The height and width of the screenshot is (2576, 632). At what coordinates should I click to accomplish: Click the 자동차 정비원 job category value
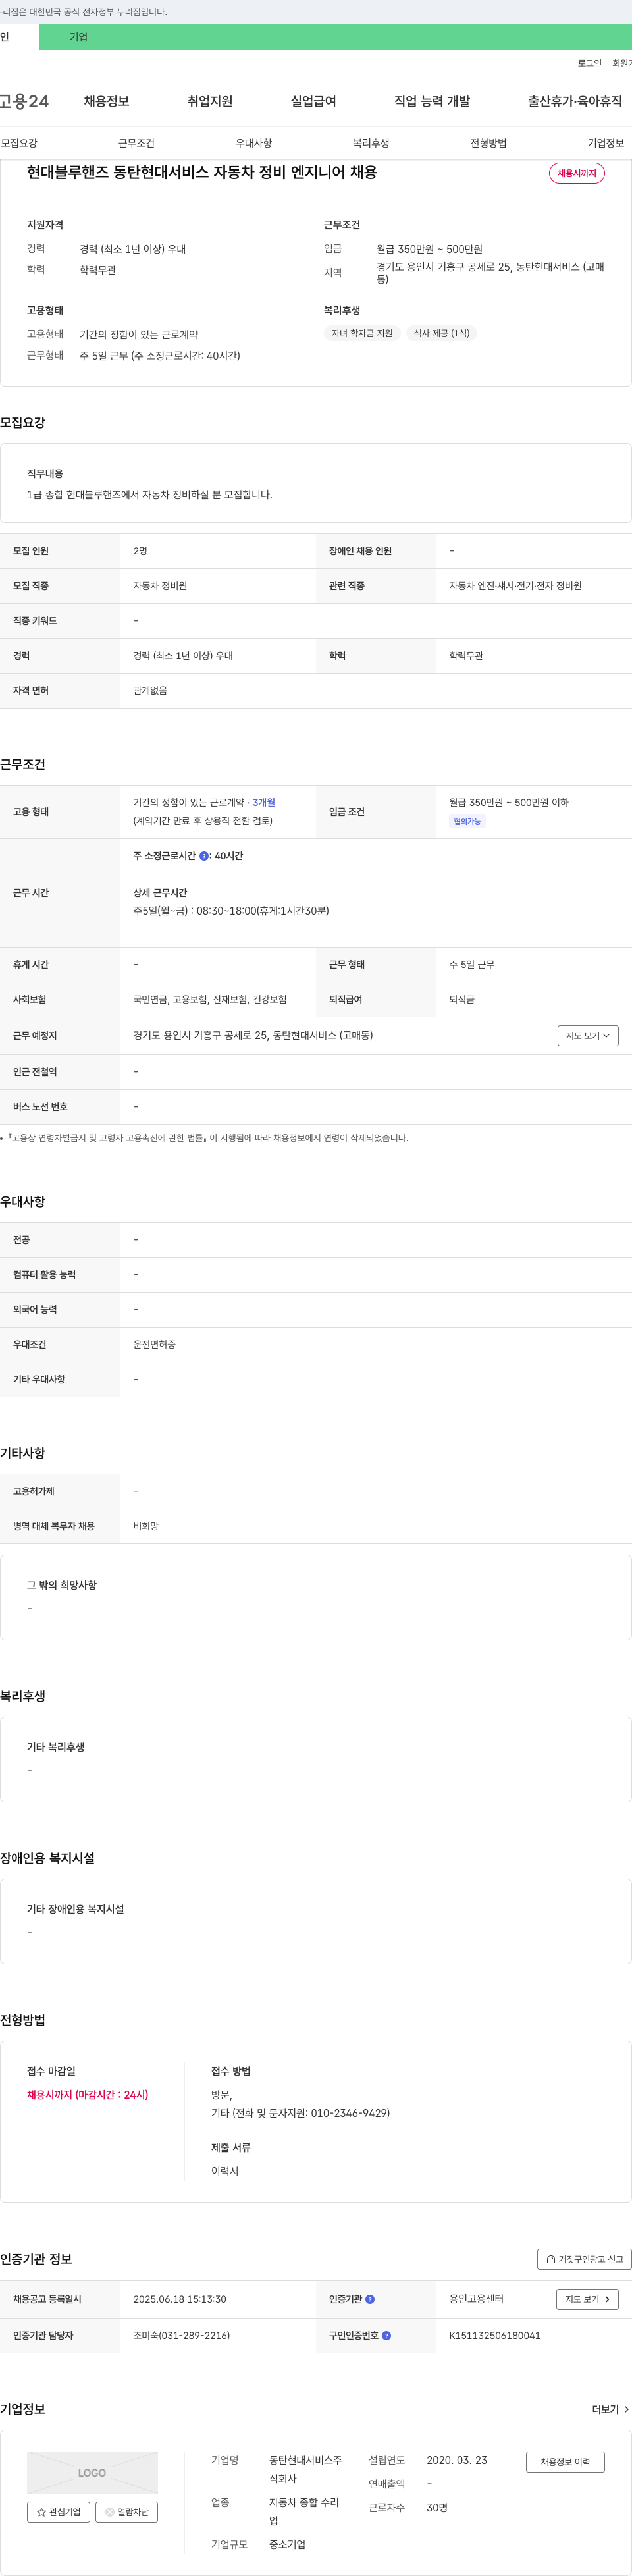pos(160,586)
